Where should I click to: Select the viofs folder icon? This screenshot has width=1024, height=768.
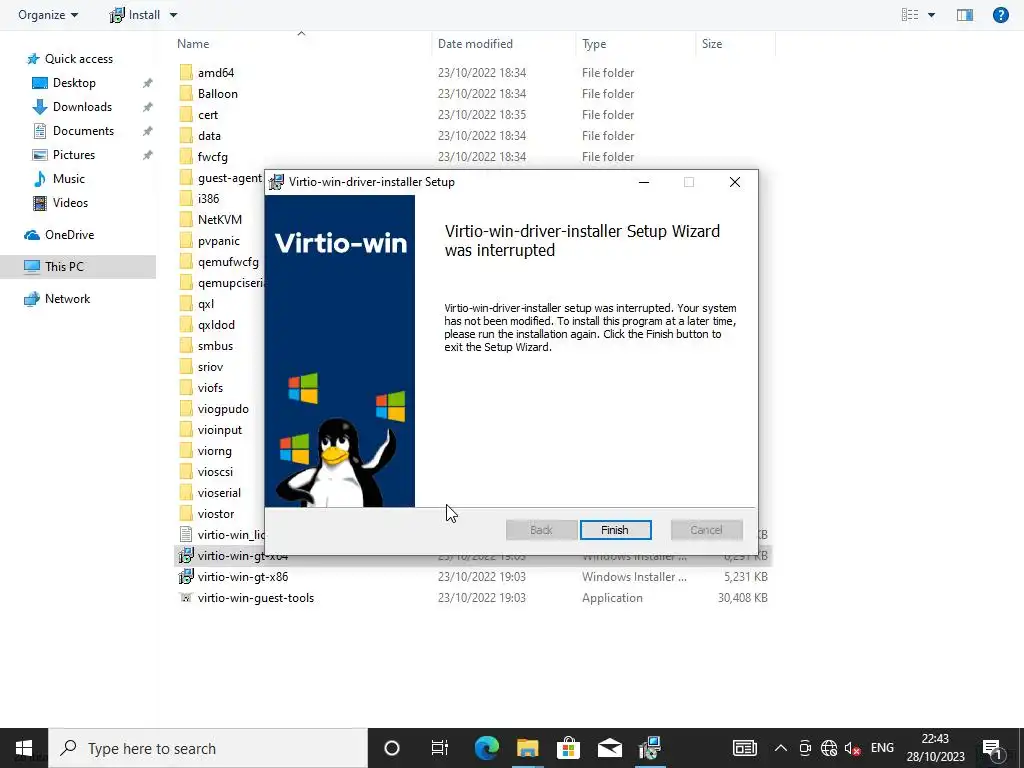[186, 388]
